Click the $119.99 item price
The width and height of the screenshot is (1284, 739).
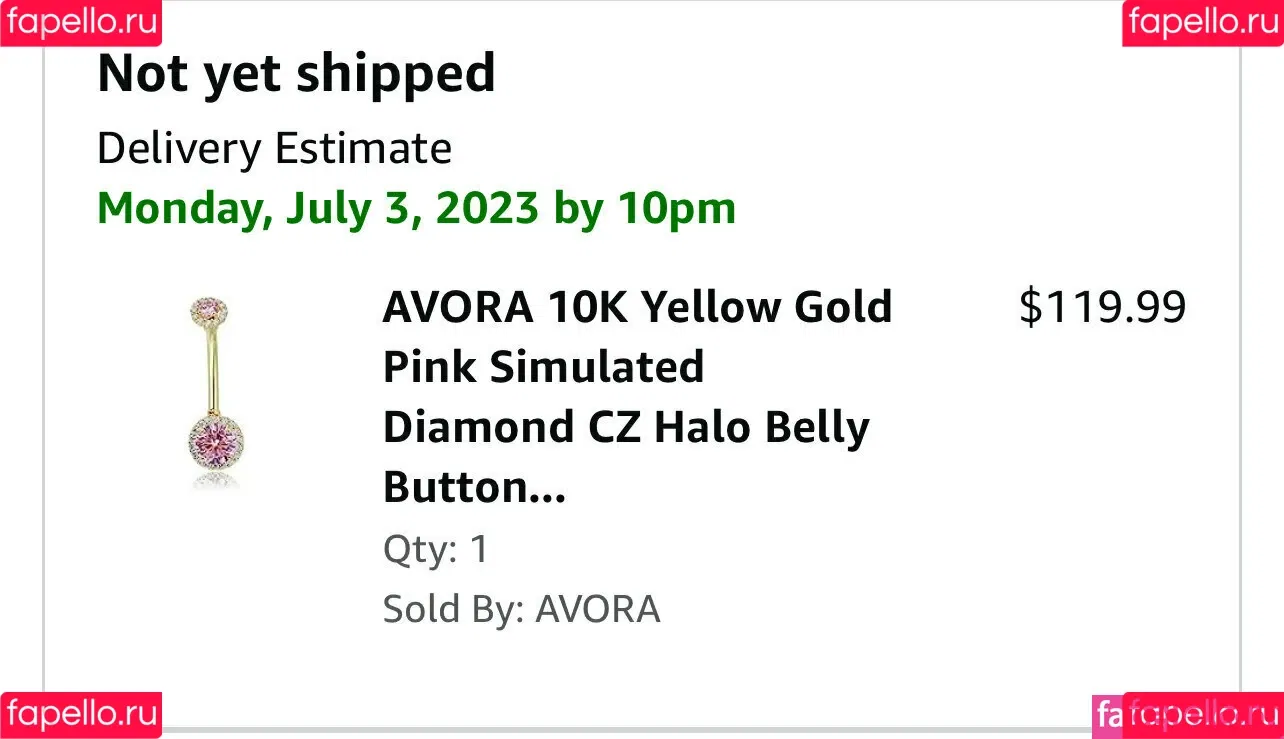coord(1102,307)
